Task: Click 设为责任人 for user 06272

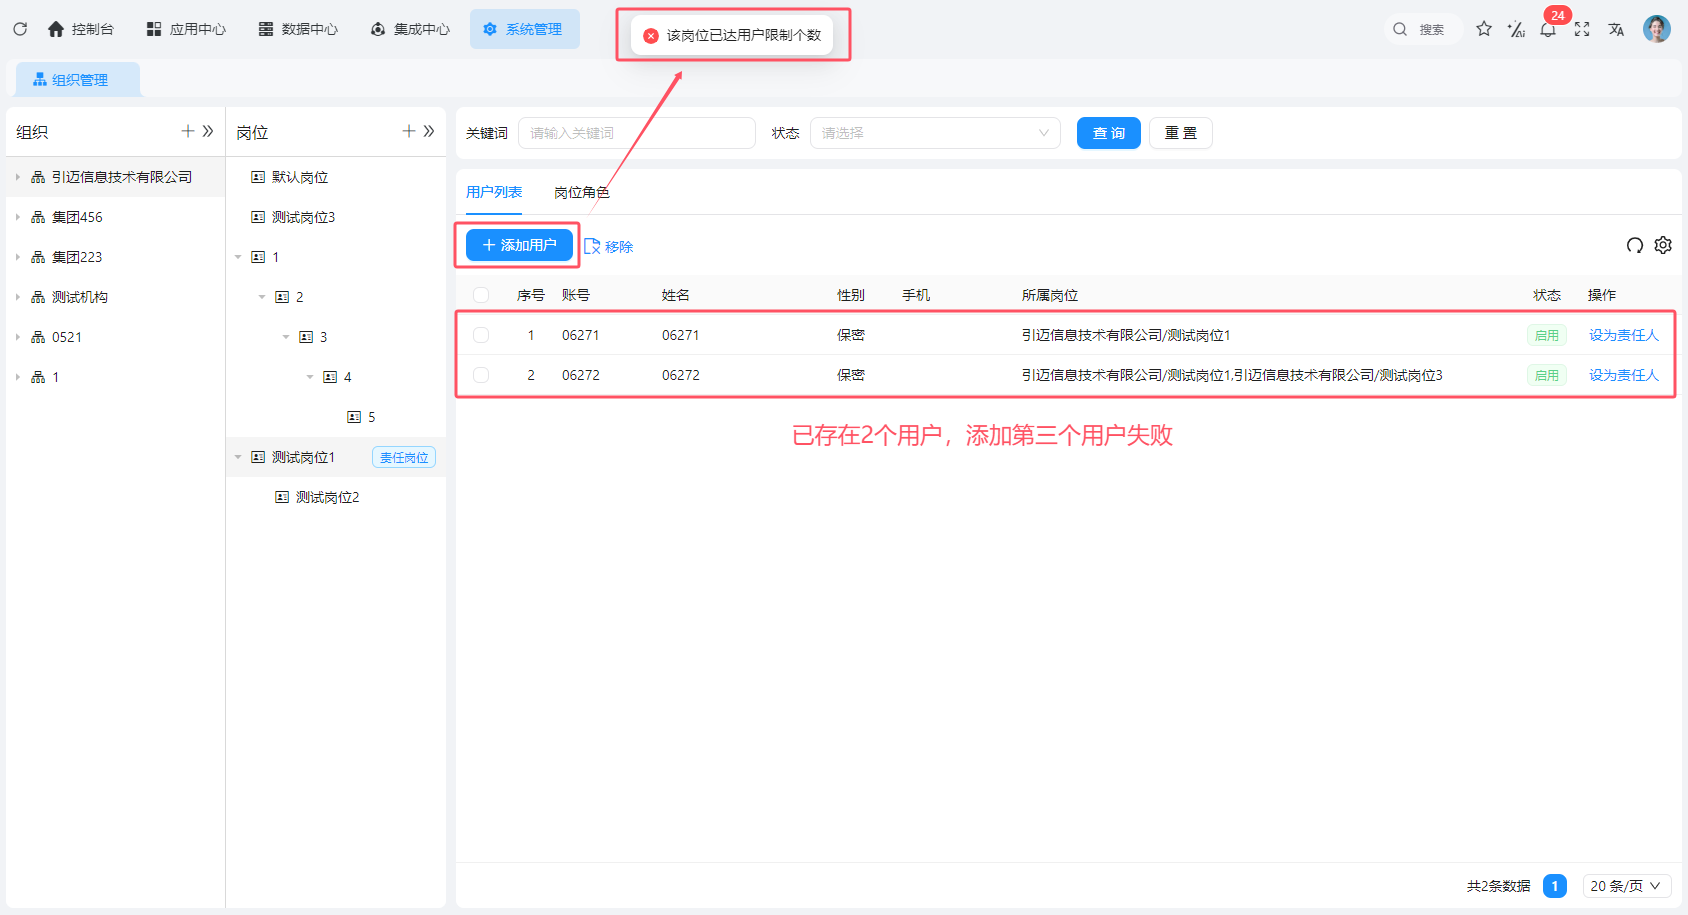Action: pos(1623,375)
